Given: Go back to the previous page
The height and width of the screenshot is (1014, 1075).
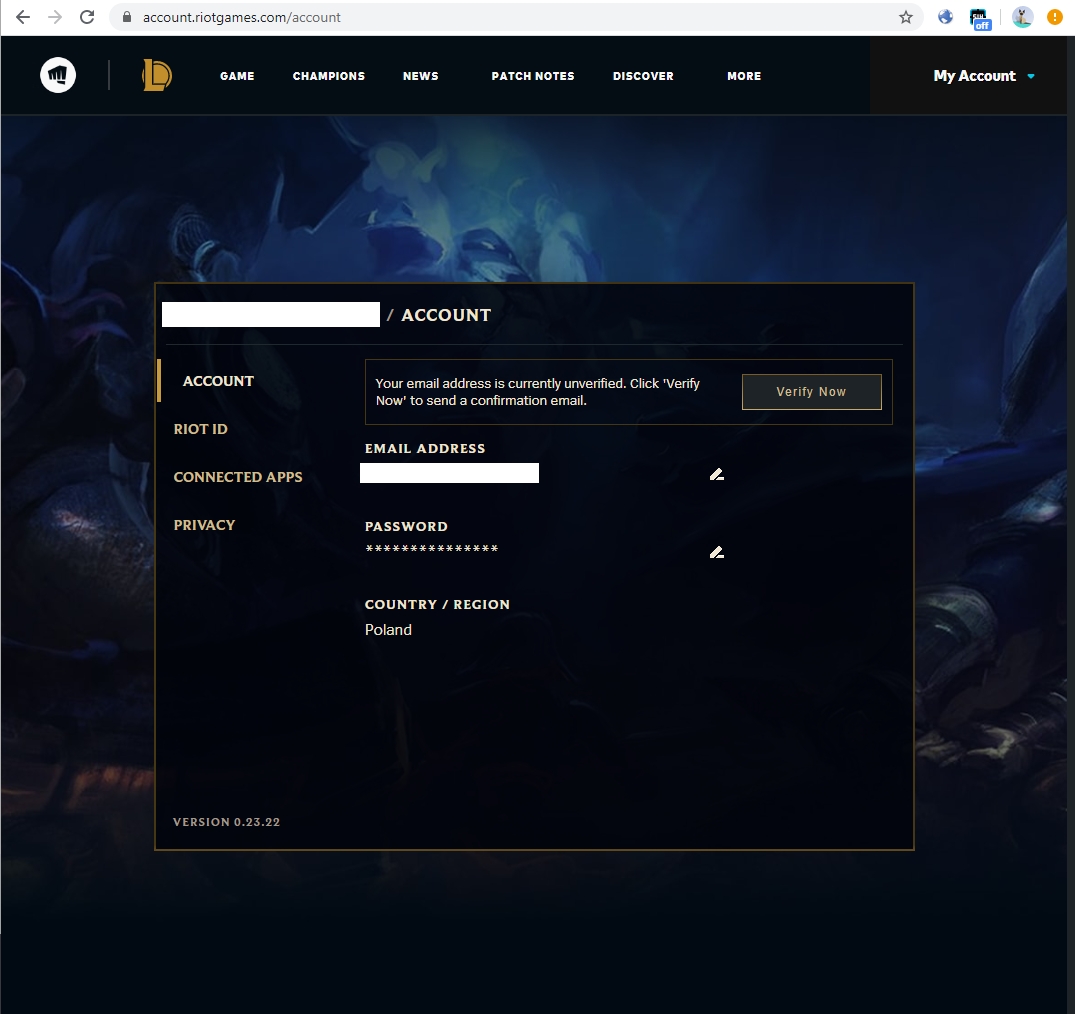Looking at the screenshot, I should (23, 17).
